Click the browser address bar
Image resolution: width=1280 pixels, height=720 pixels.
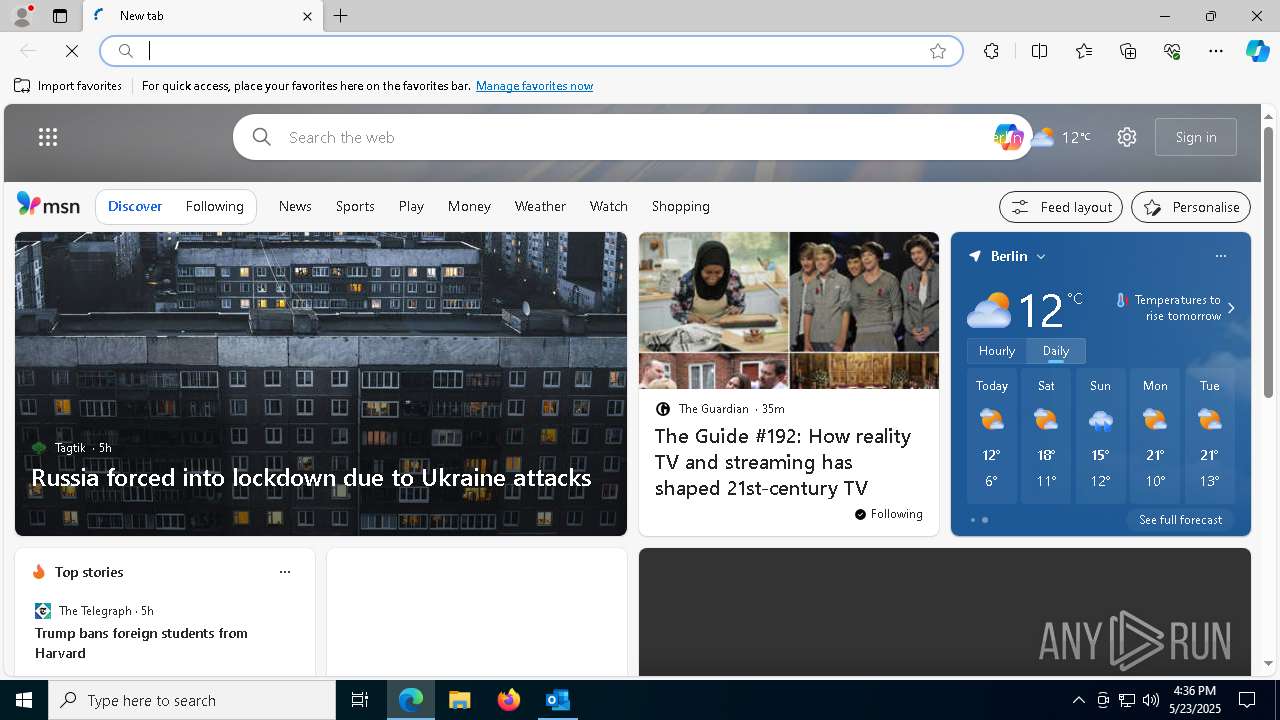coord(530,51)
